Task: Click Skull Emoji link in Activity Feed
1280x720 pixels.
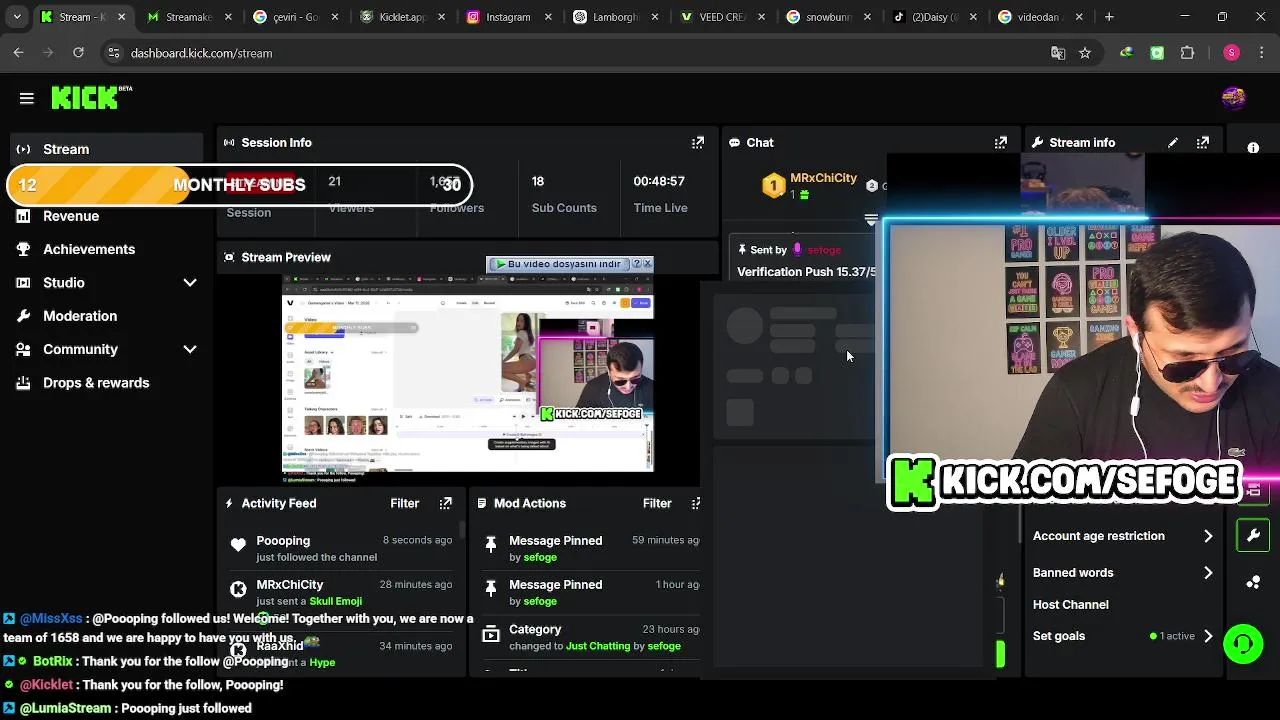Action: tap(335, 601)
